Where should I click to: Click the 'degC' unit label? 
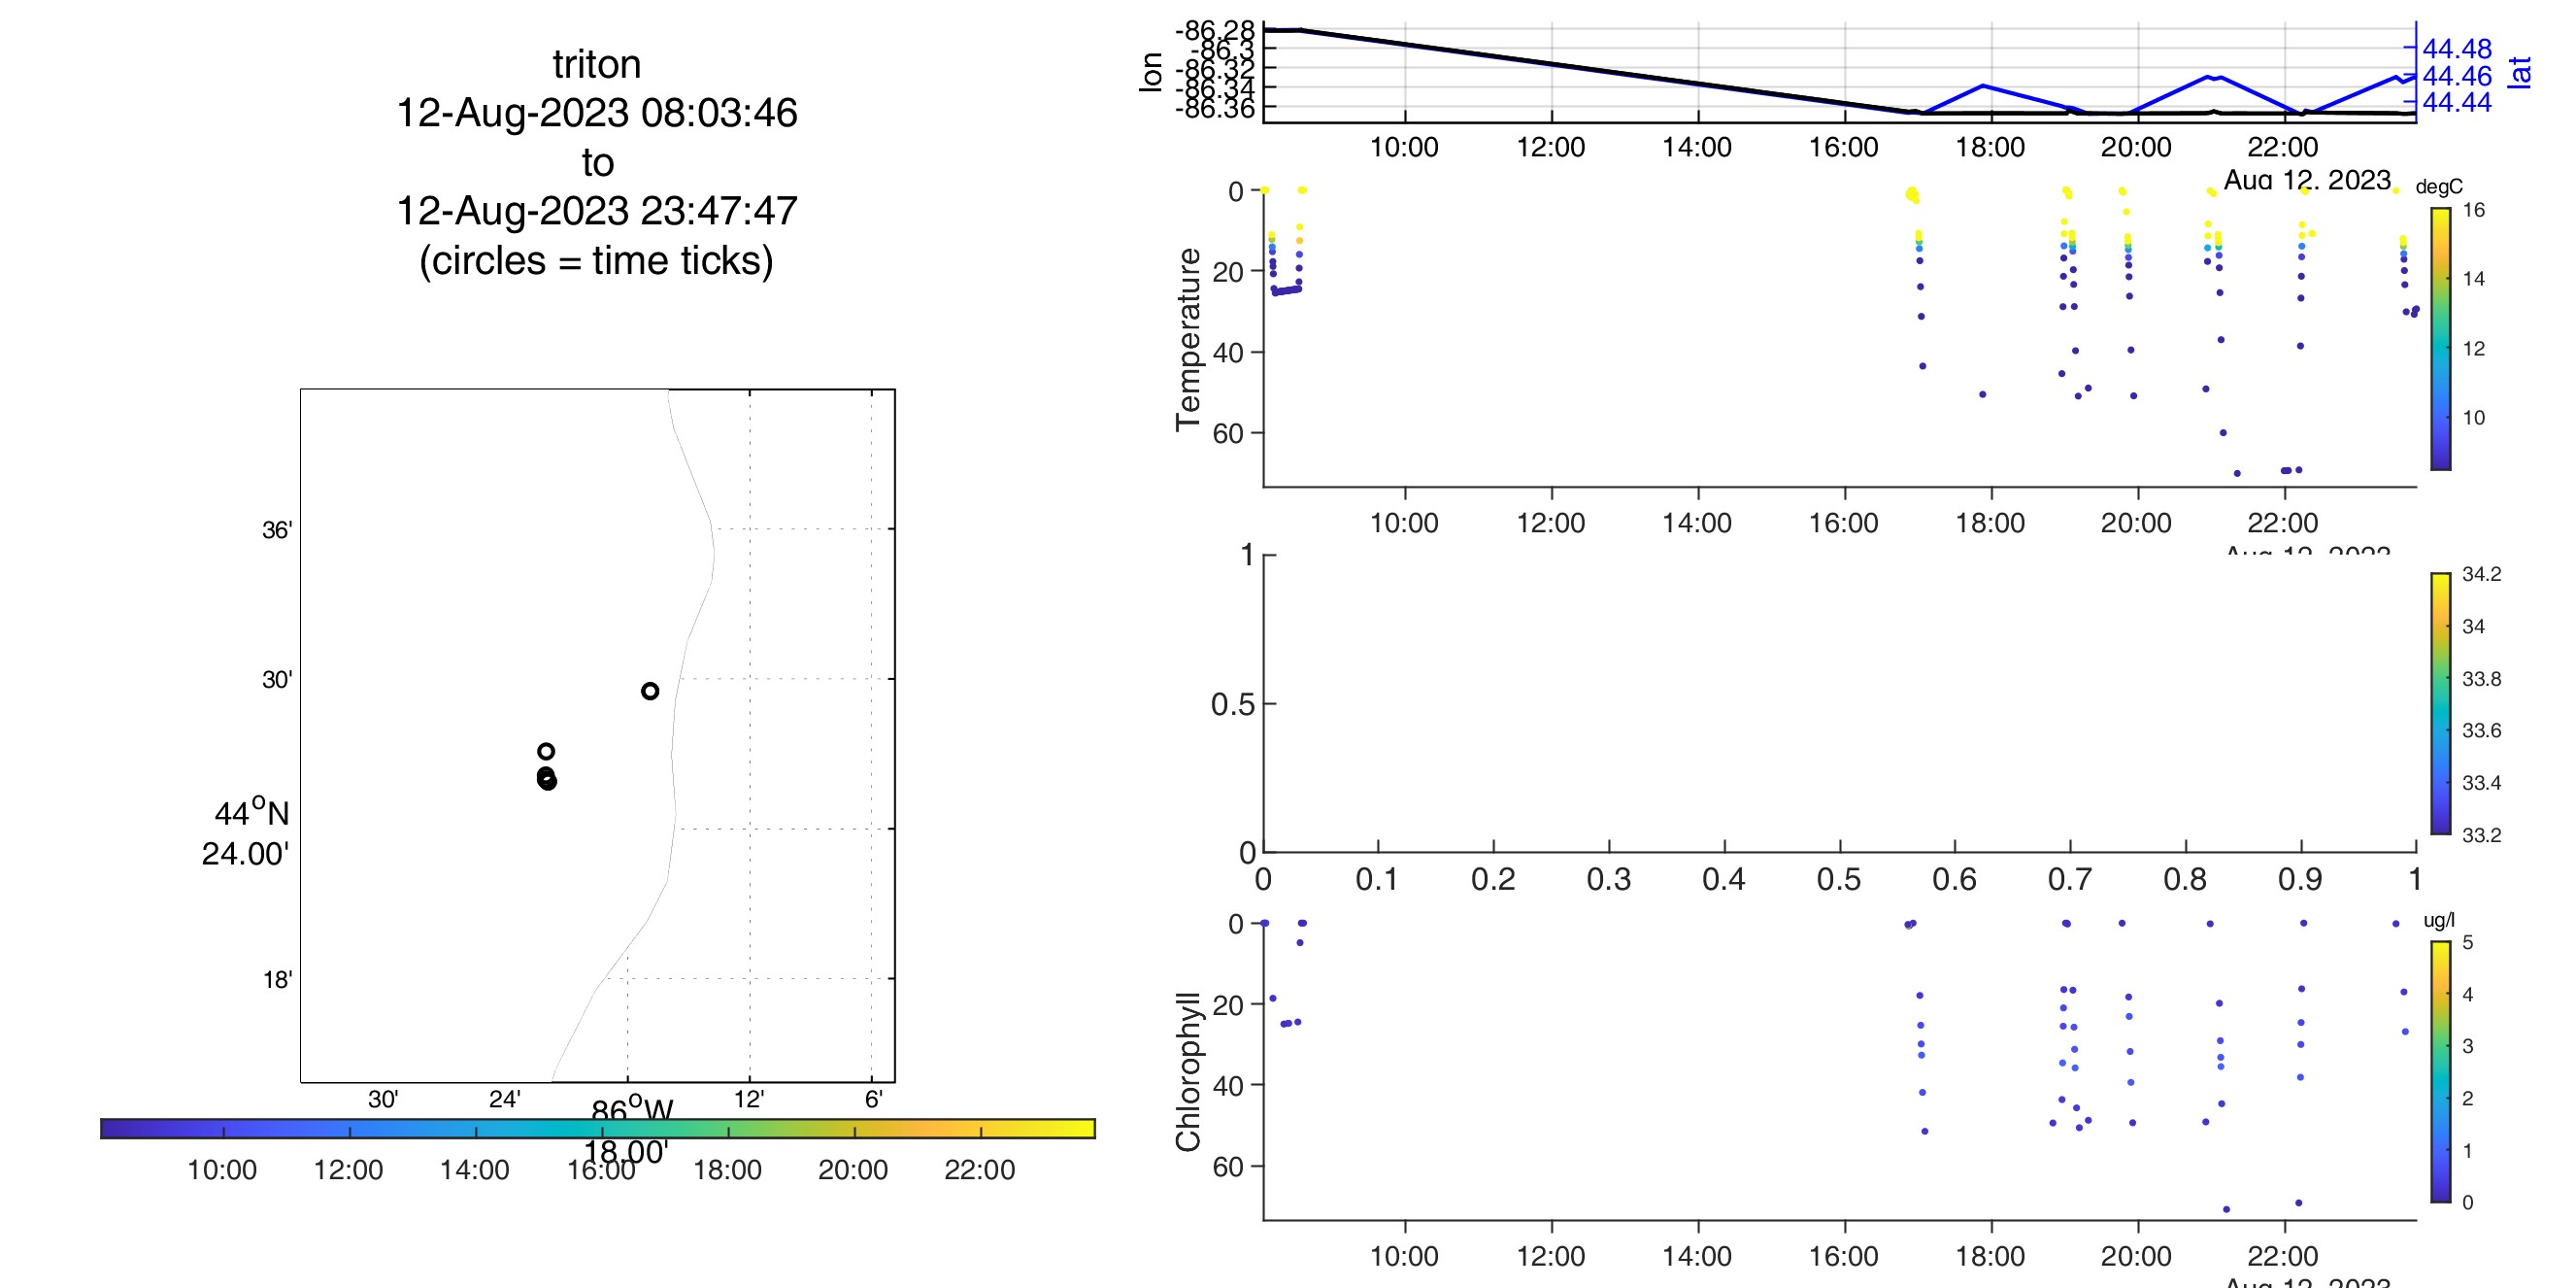2439,187
